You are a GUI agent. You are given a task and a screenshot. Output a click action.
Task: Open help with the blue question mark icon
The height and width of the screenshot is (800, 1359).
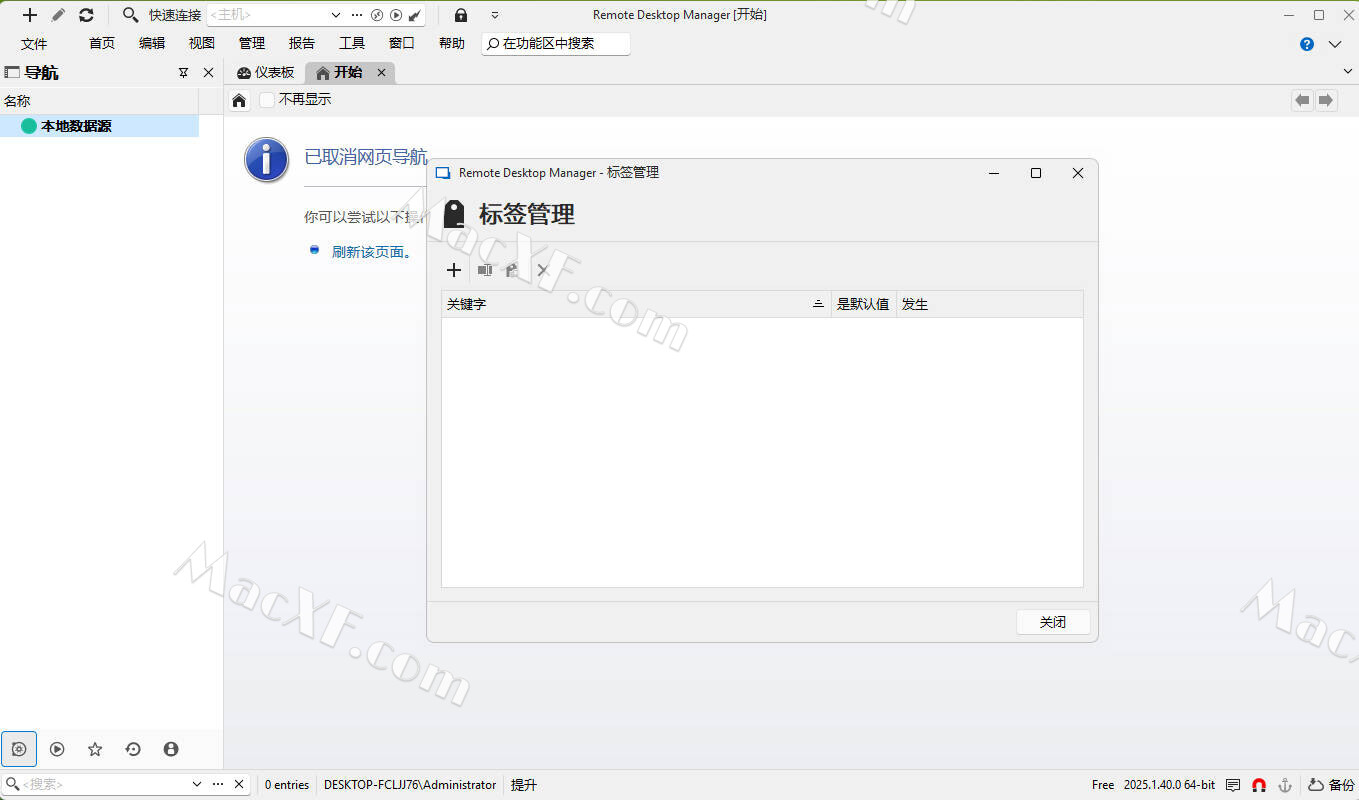pos(1307,44)
